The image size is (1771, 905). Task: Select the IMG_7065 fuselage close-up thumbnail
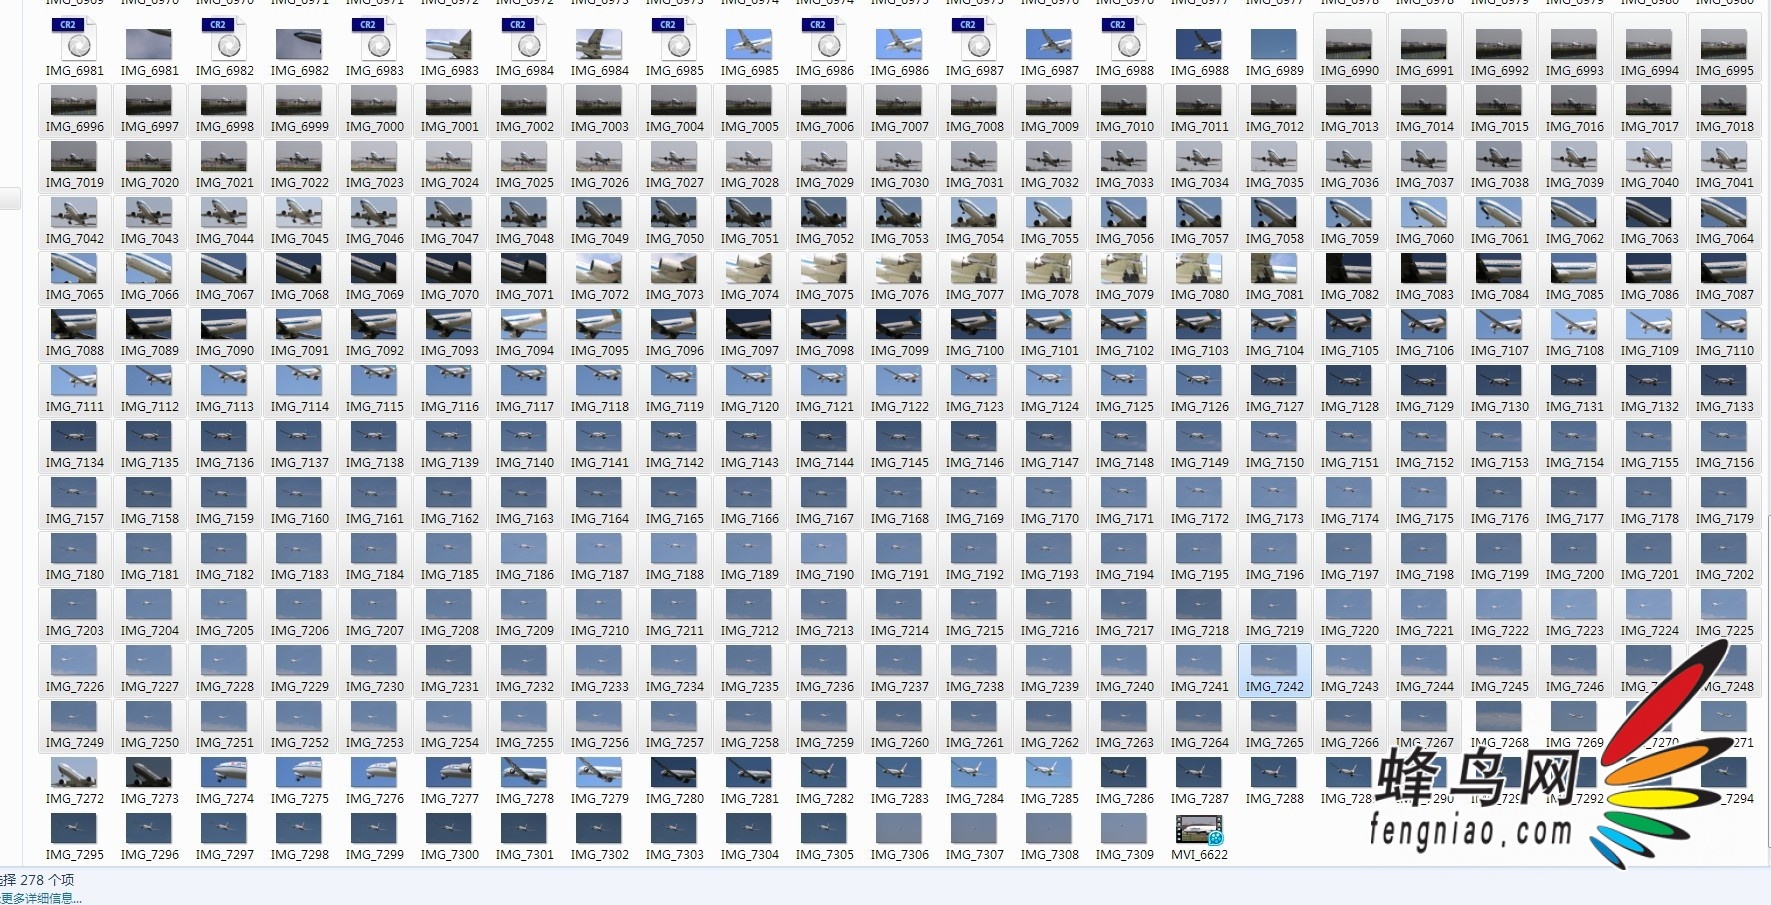tap(74, 268)
